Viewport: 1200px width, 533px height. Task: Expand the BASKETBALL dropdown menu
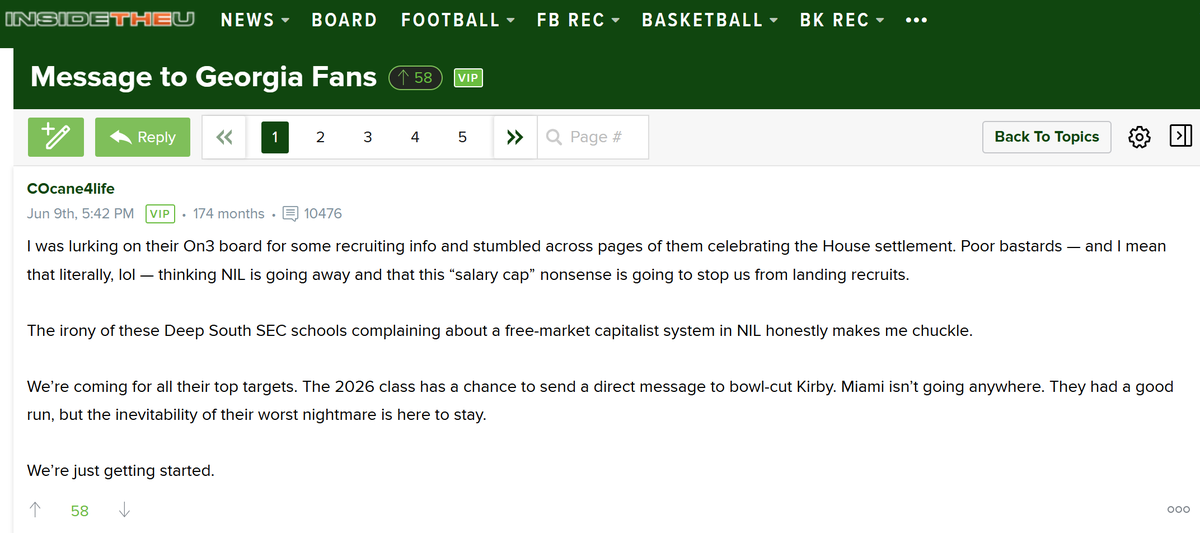click(x=710, y=20)
